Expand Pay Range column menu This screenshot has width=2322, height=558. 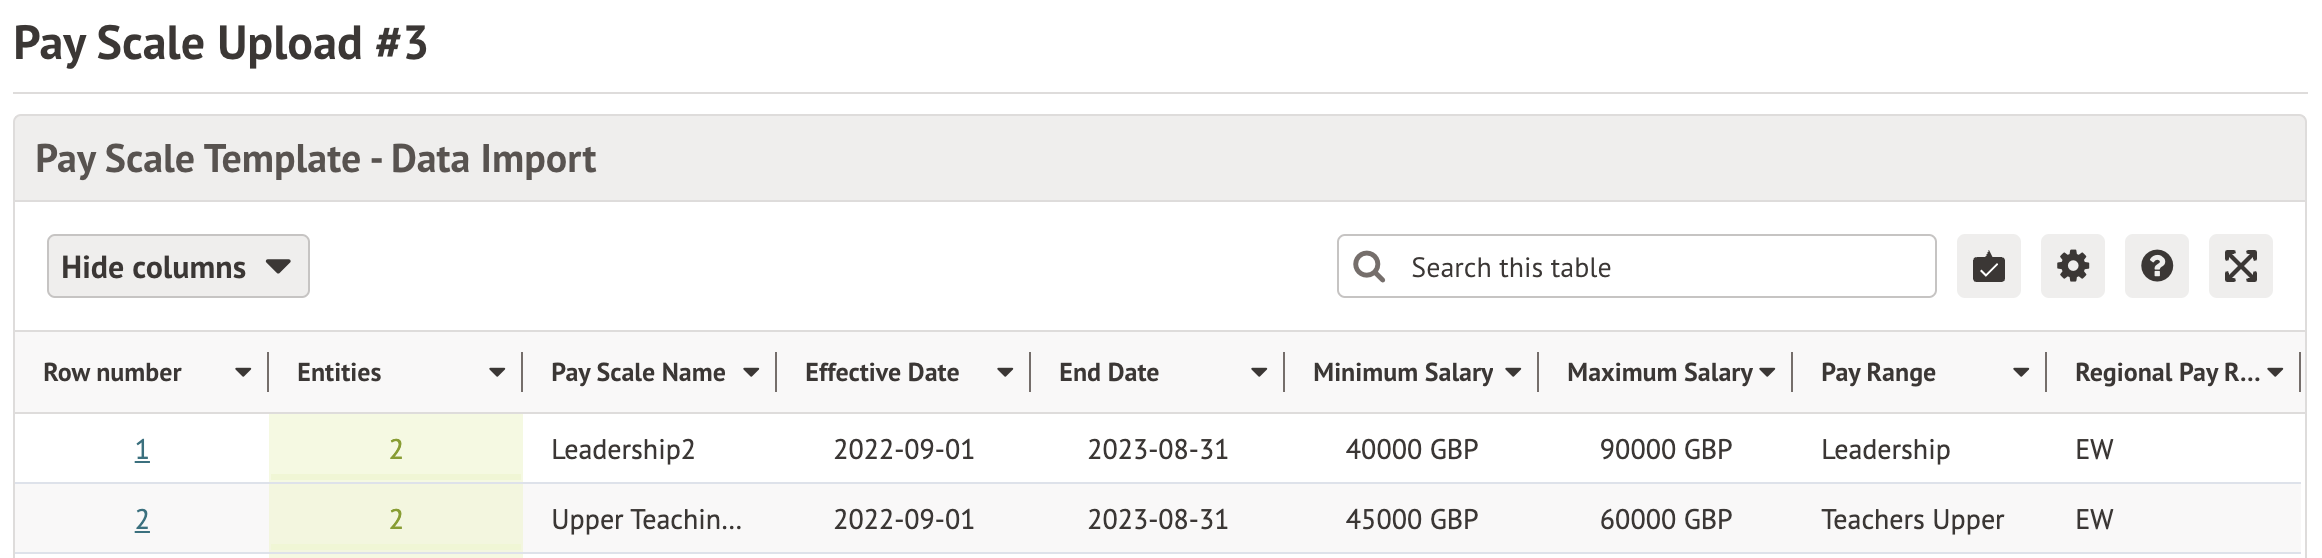(2020, 373)
